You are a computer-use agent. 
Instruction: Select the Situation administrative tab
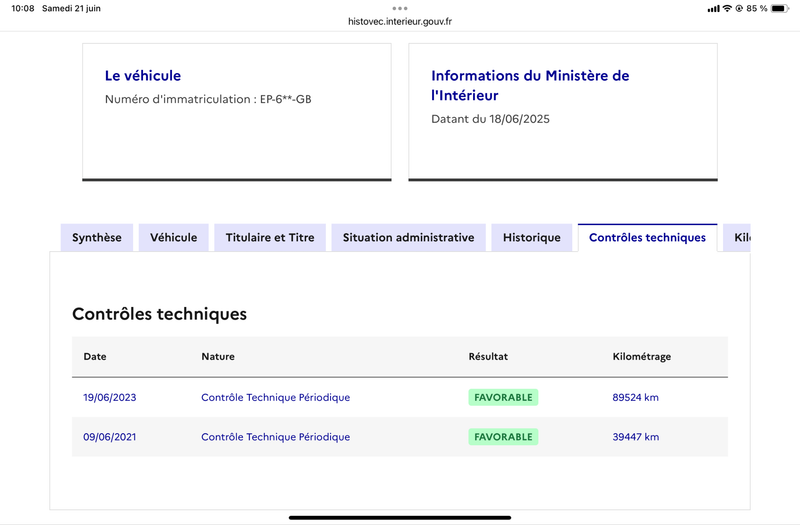point(408,237)
